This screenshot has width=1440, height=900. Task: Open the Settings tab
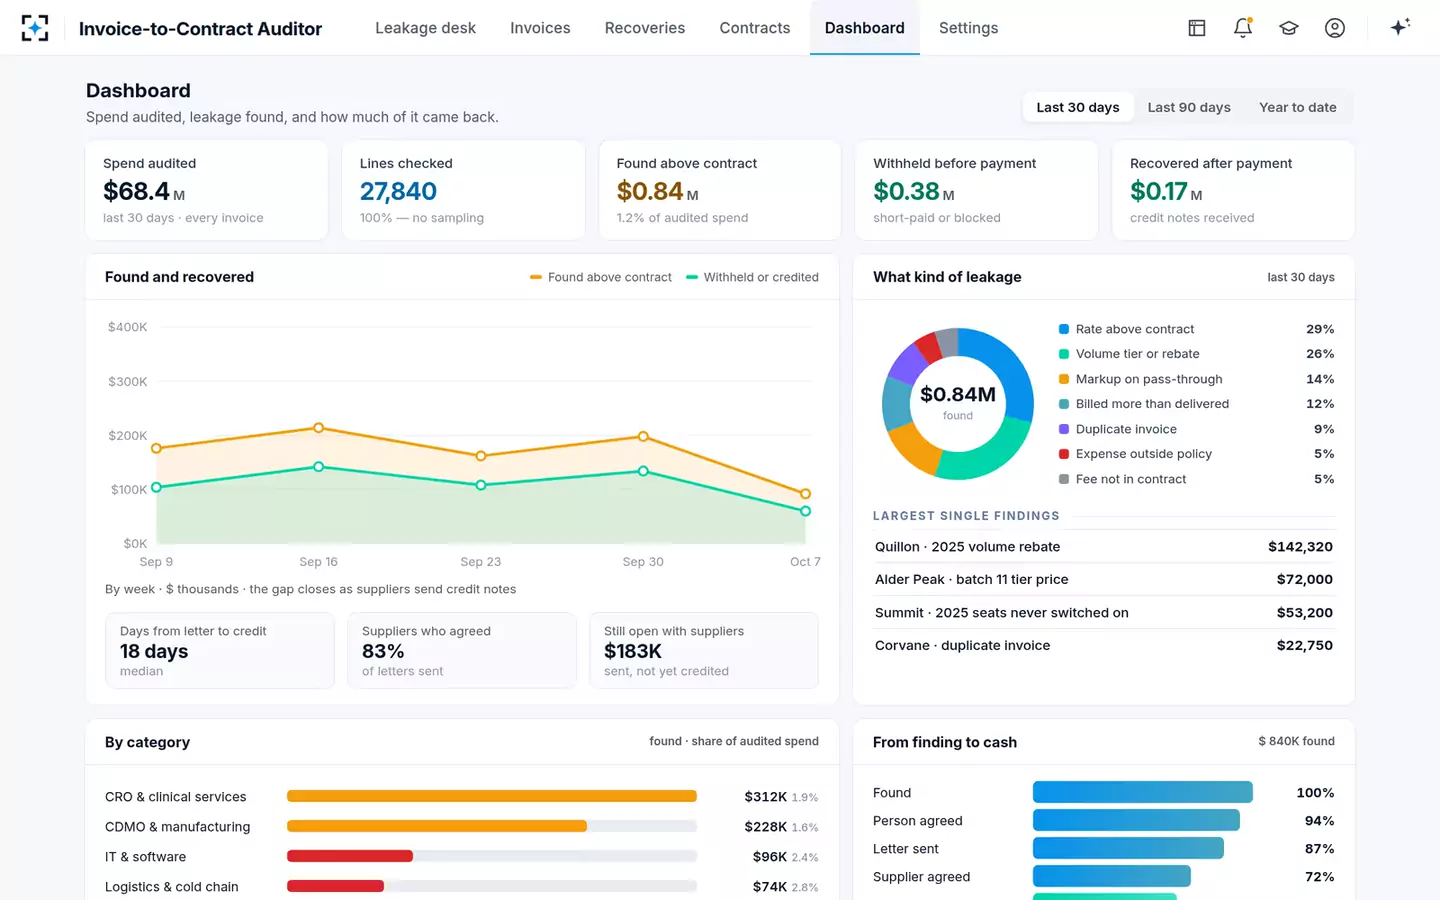(x=968, y=28)
